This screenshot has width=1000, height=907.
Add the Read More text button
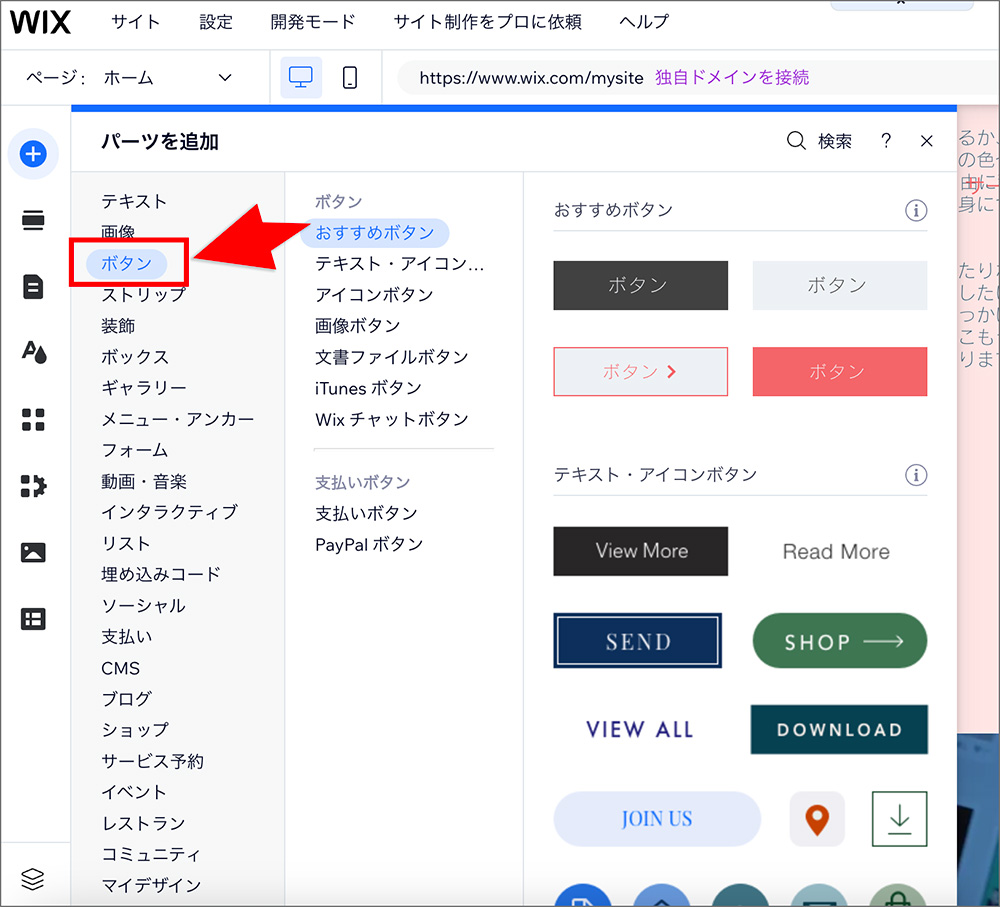[836, 552]
